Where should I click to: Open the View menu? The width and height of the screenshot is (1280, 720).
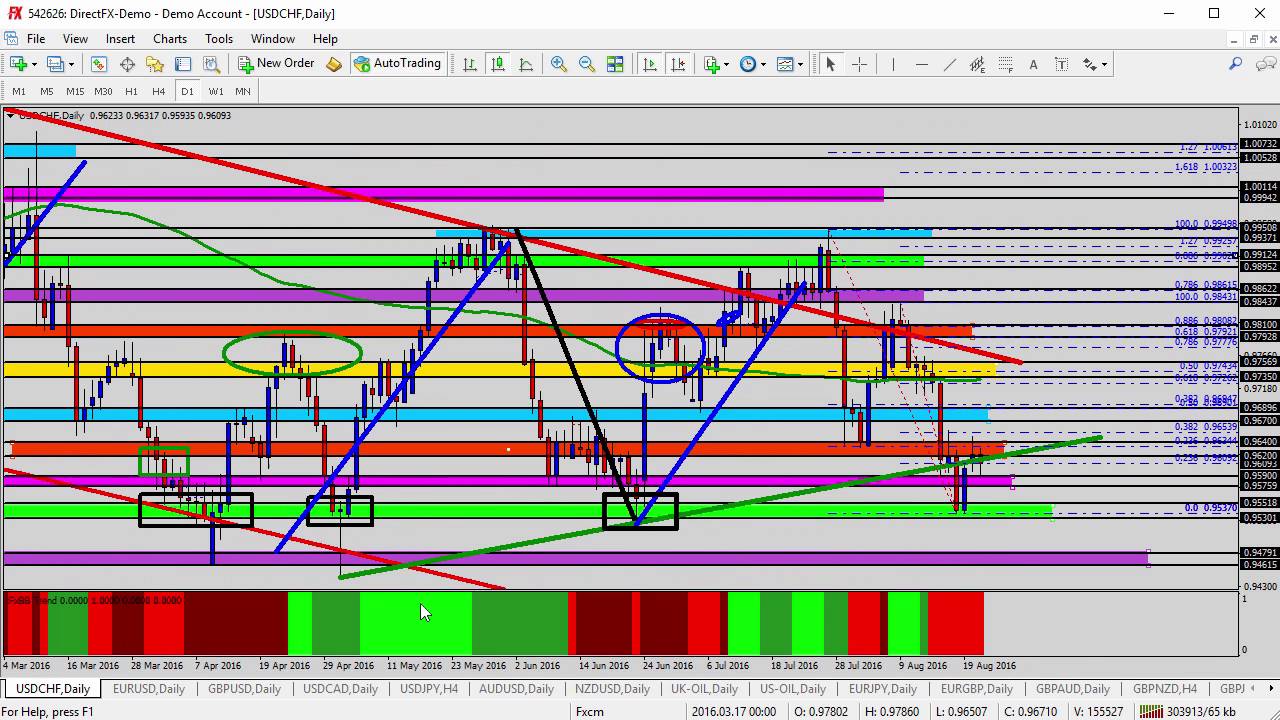75,39
